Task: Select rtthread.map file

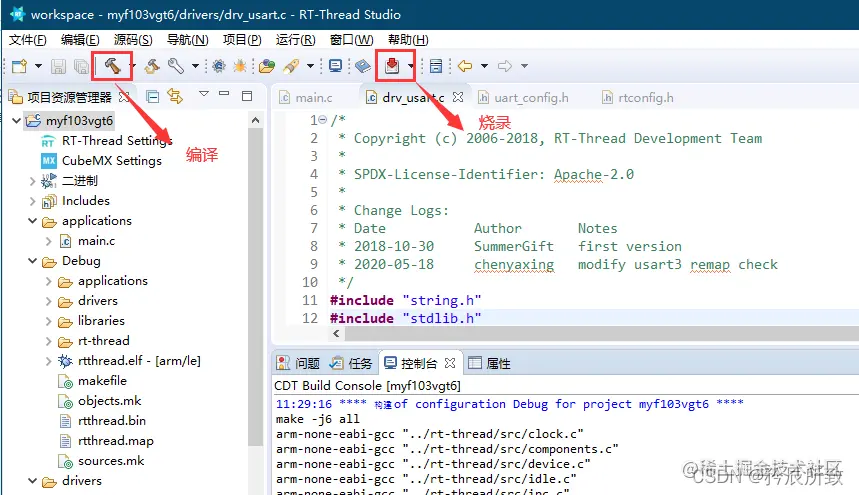Action: [116, 441]
